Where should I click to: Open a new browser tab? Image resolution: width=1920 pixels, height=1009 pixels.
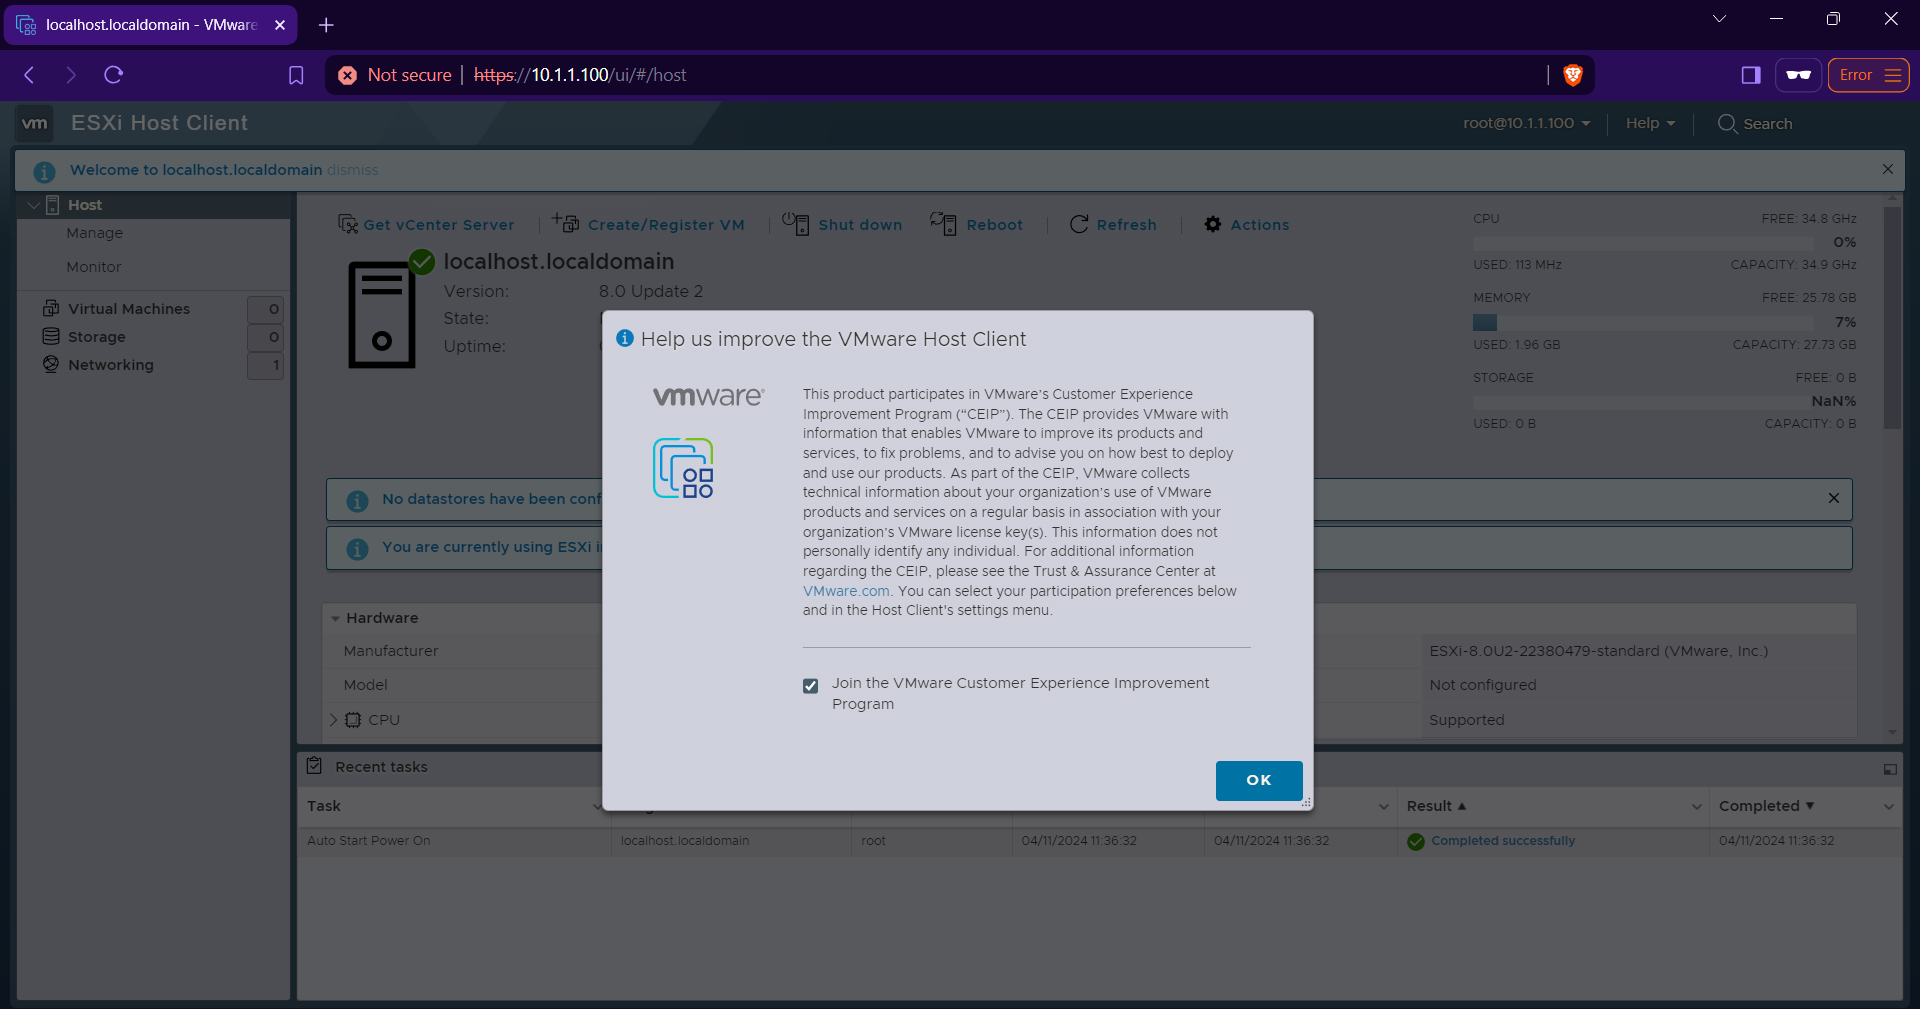(326, 25)
